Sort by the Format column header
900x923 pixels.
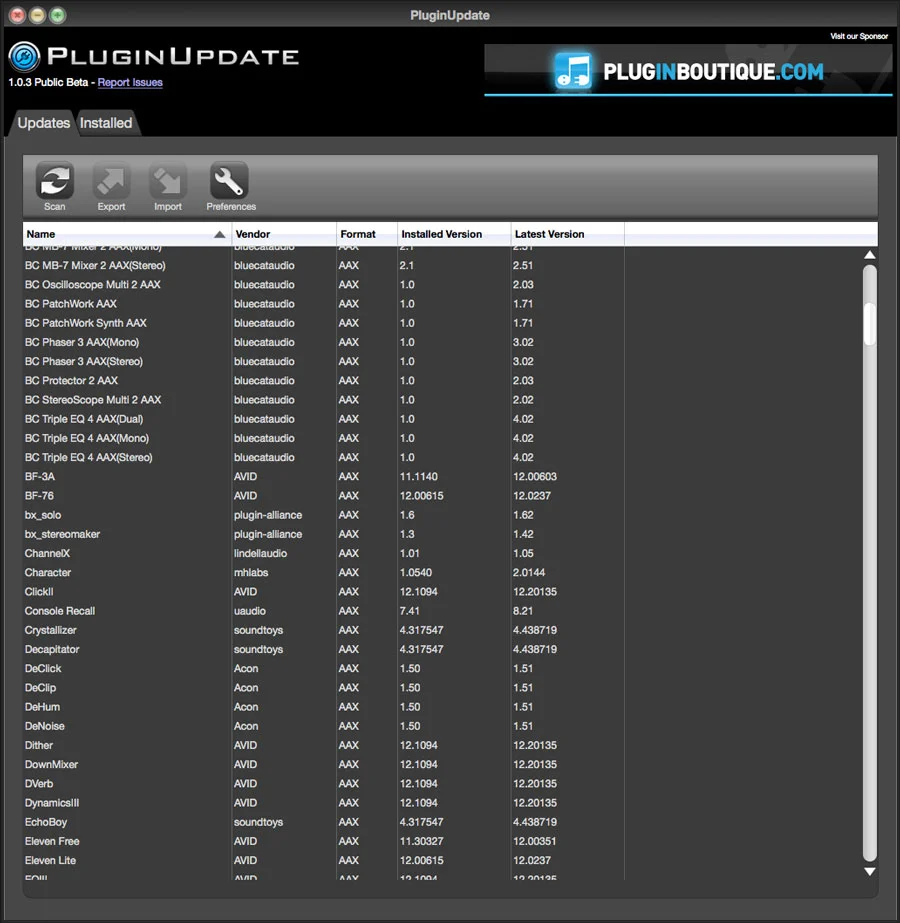(x=367, y=234)
